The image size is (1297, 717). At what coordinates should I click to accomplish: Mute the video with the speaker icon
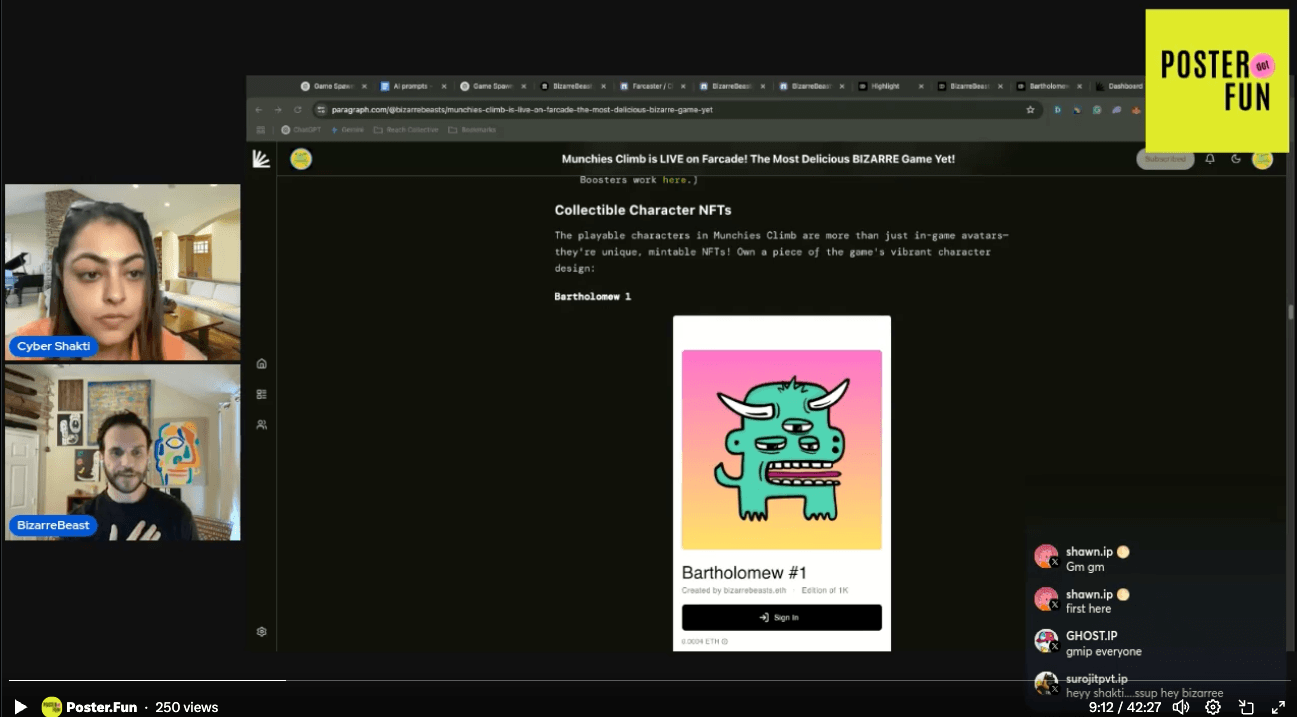tap(1181, 707)
